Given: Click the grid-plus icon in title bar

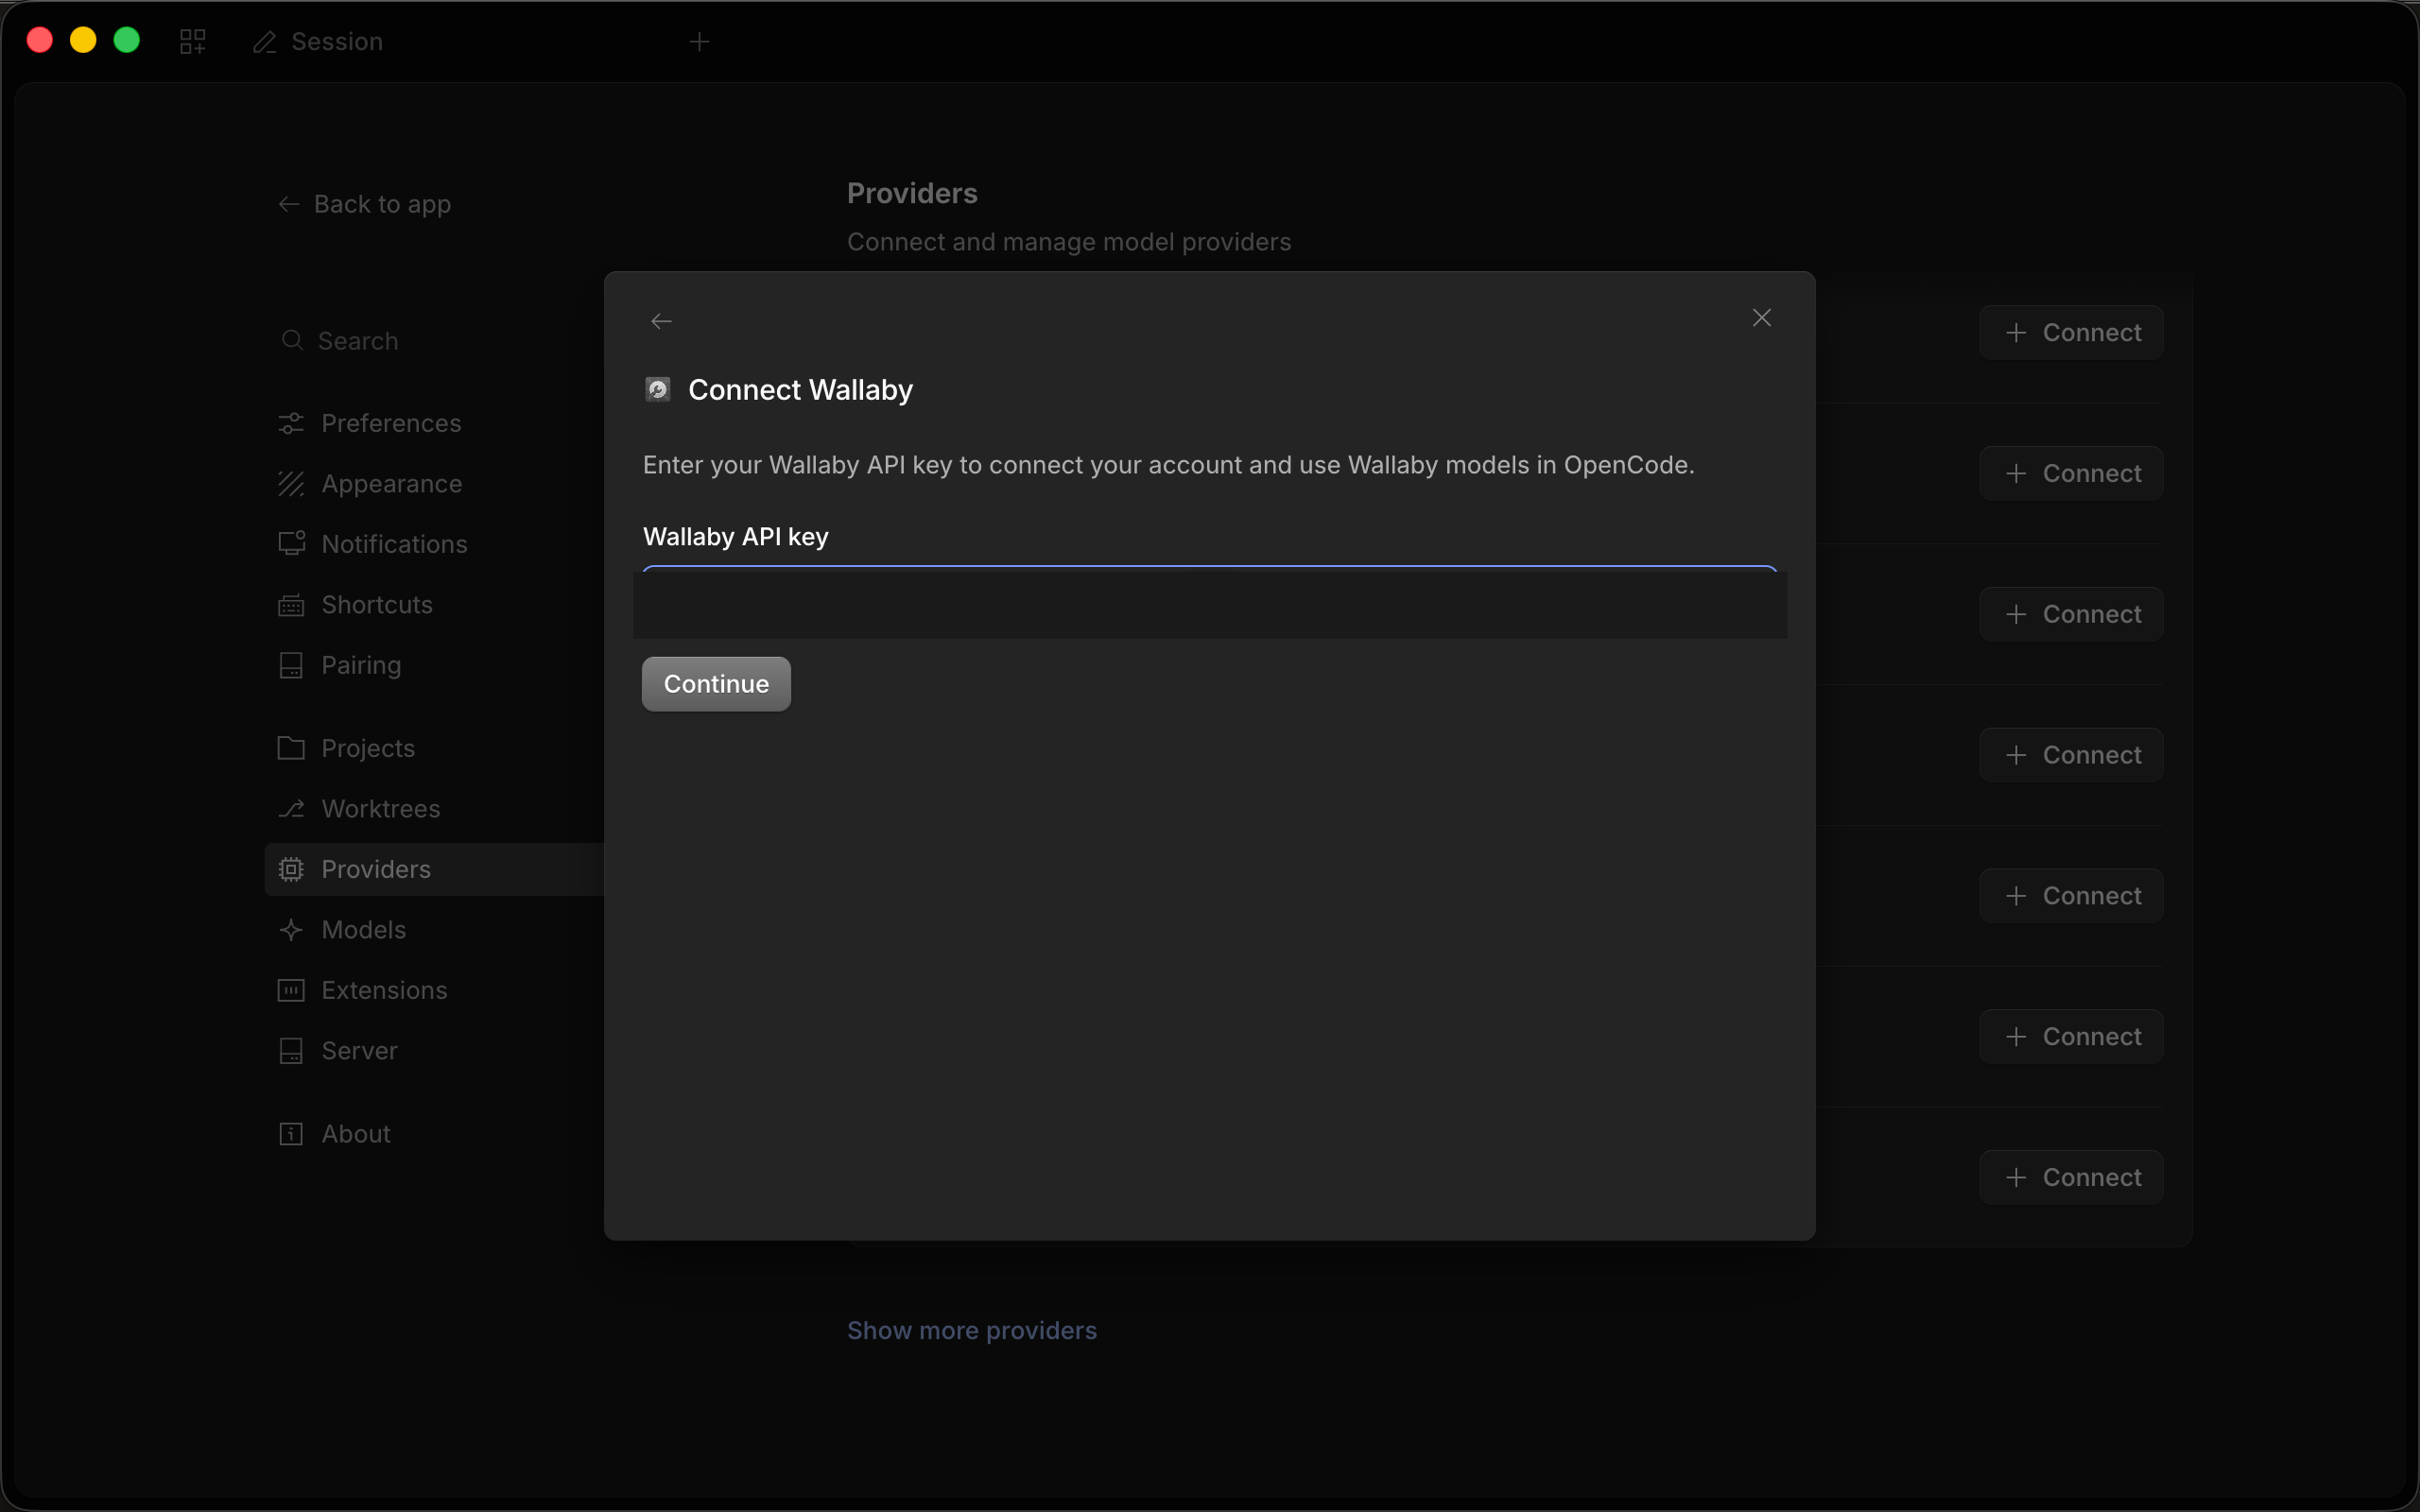Looking at the screenshot, I should click(192, 41).
